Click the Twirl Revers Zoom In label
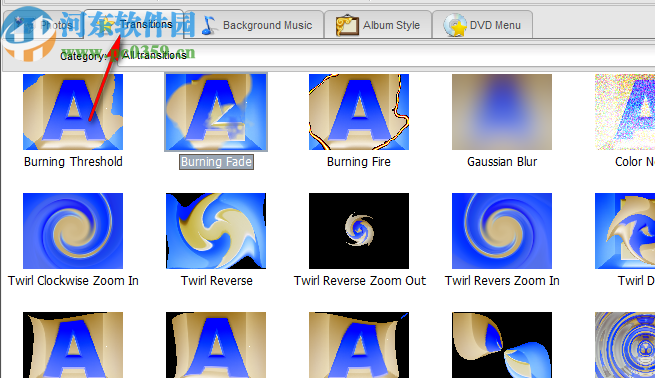This screenshot has height=378, width=655. click(x=502, y=281)
